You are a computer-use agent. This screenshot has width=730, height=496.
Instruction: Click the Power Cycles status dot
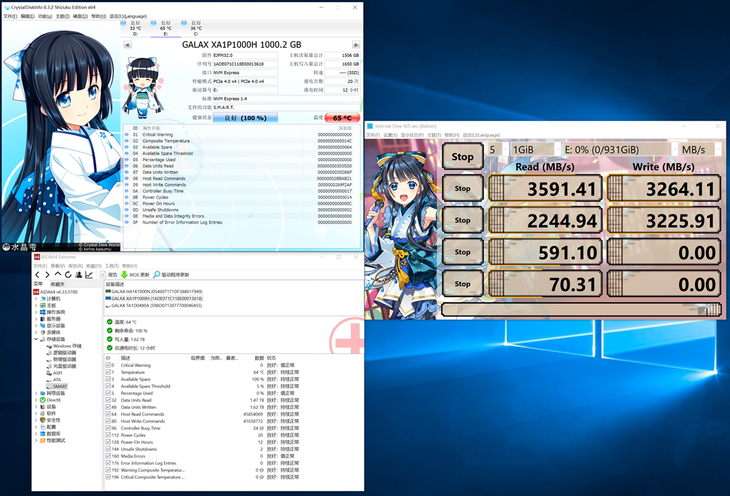(x=127, y=197)
